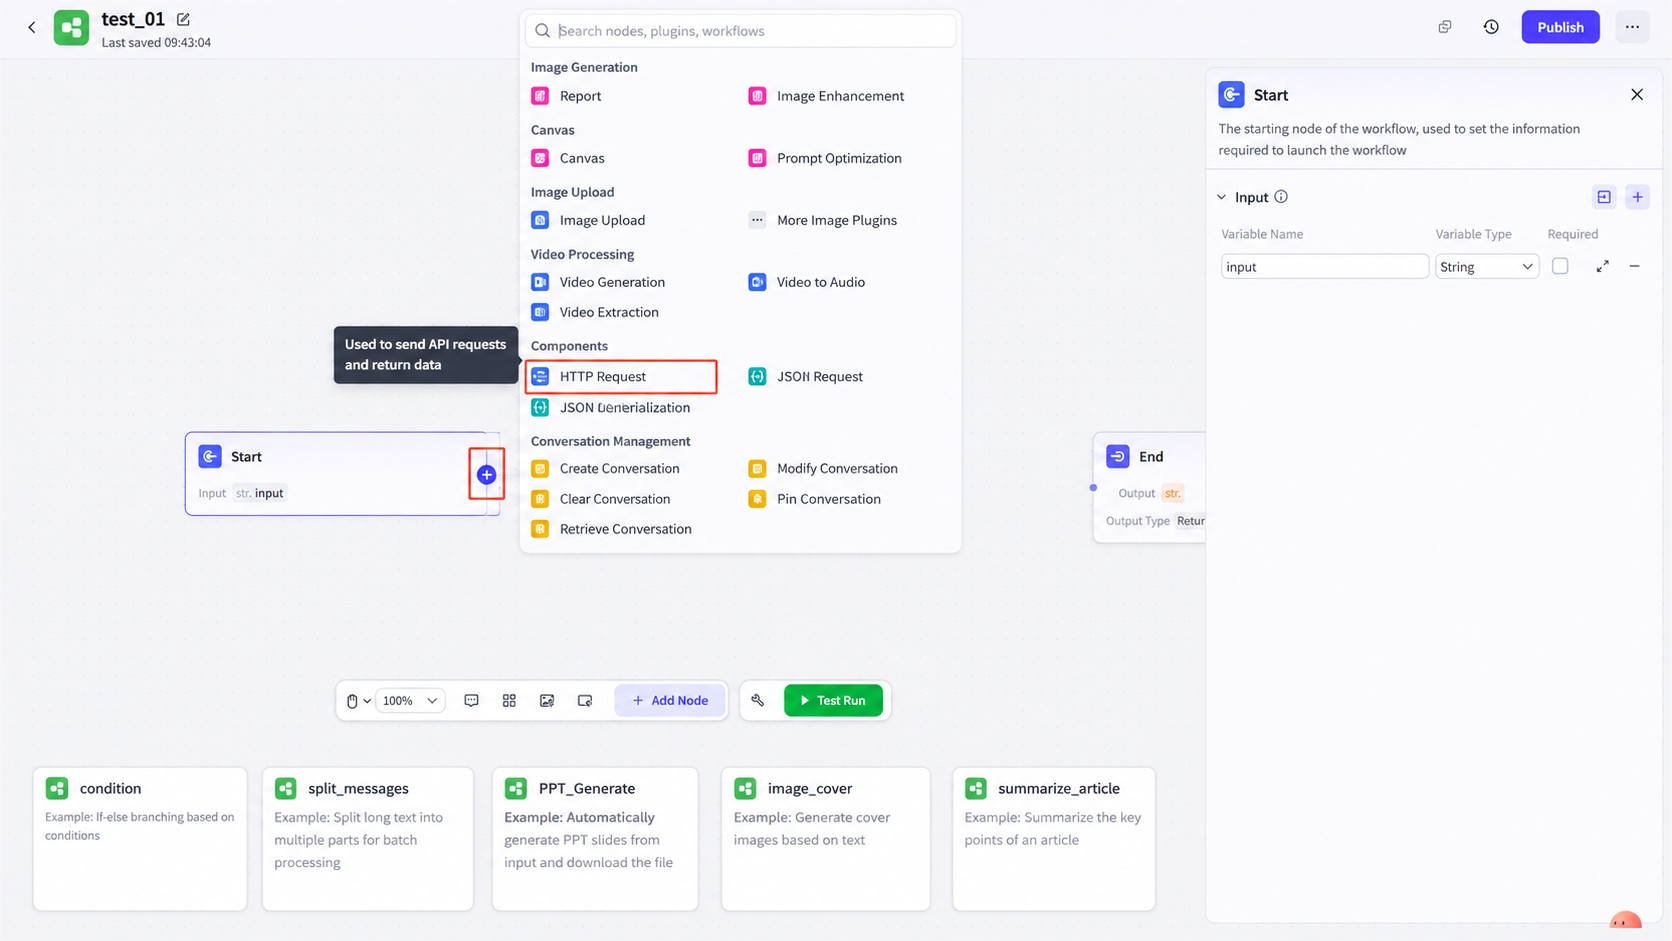Open the wrench debug tool icon
Screen dimensions: 1672x941
point(758,701)
